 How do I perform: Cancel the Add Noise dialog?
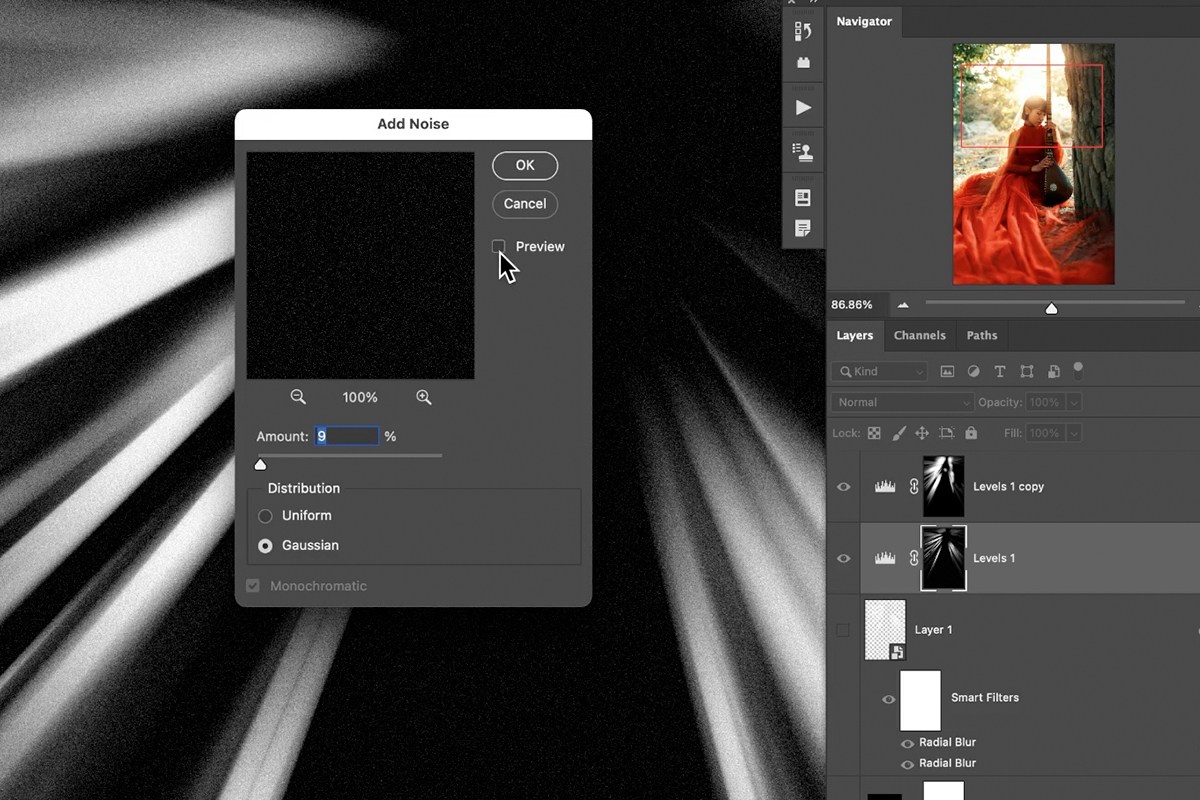pos(525,204)
